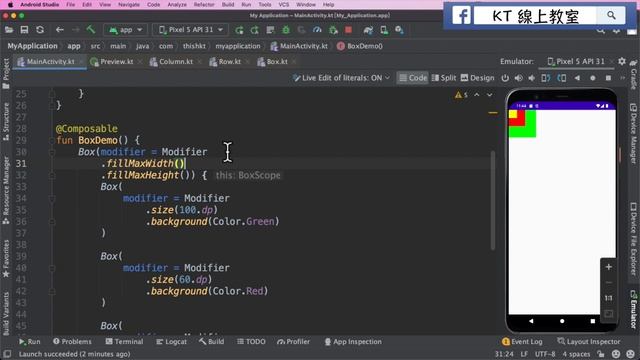The image size is (640, 360).
Task: Jump to previous highlighted error arrow
Action: (x=477, y=95)
